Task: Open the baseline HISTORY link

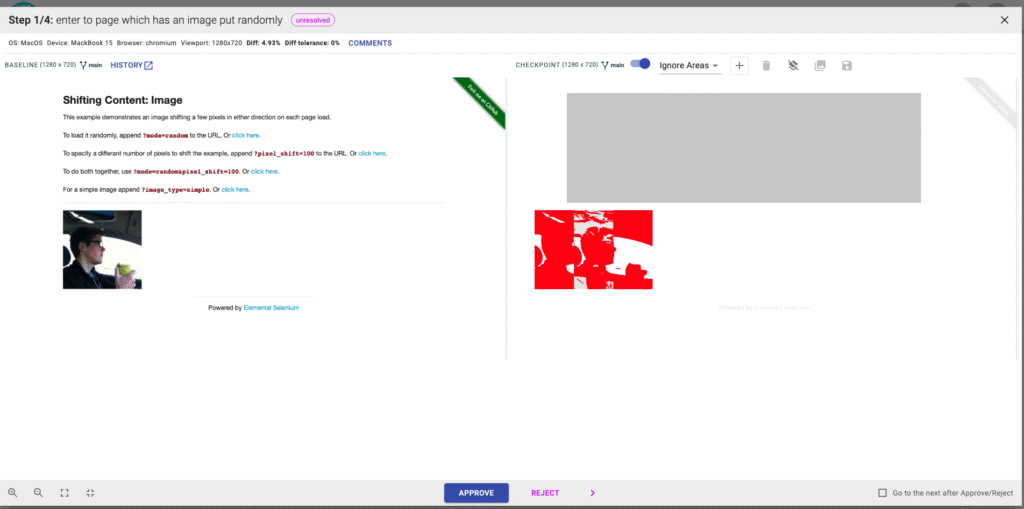Action: coord(131,66)
